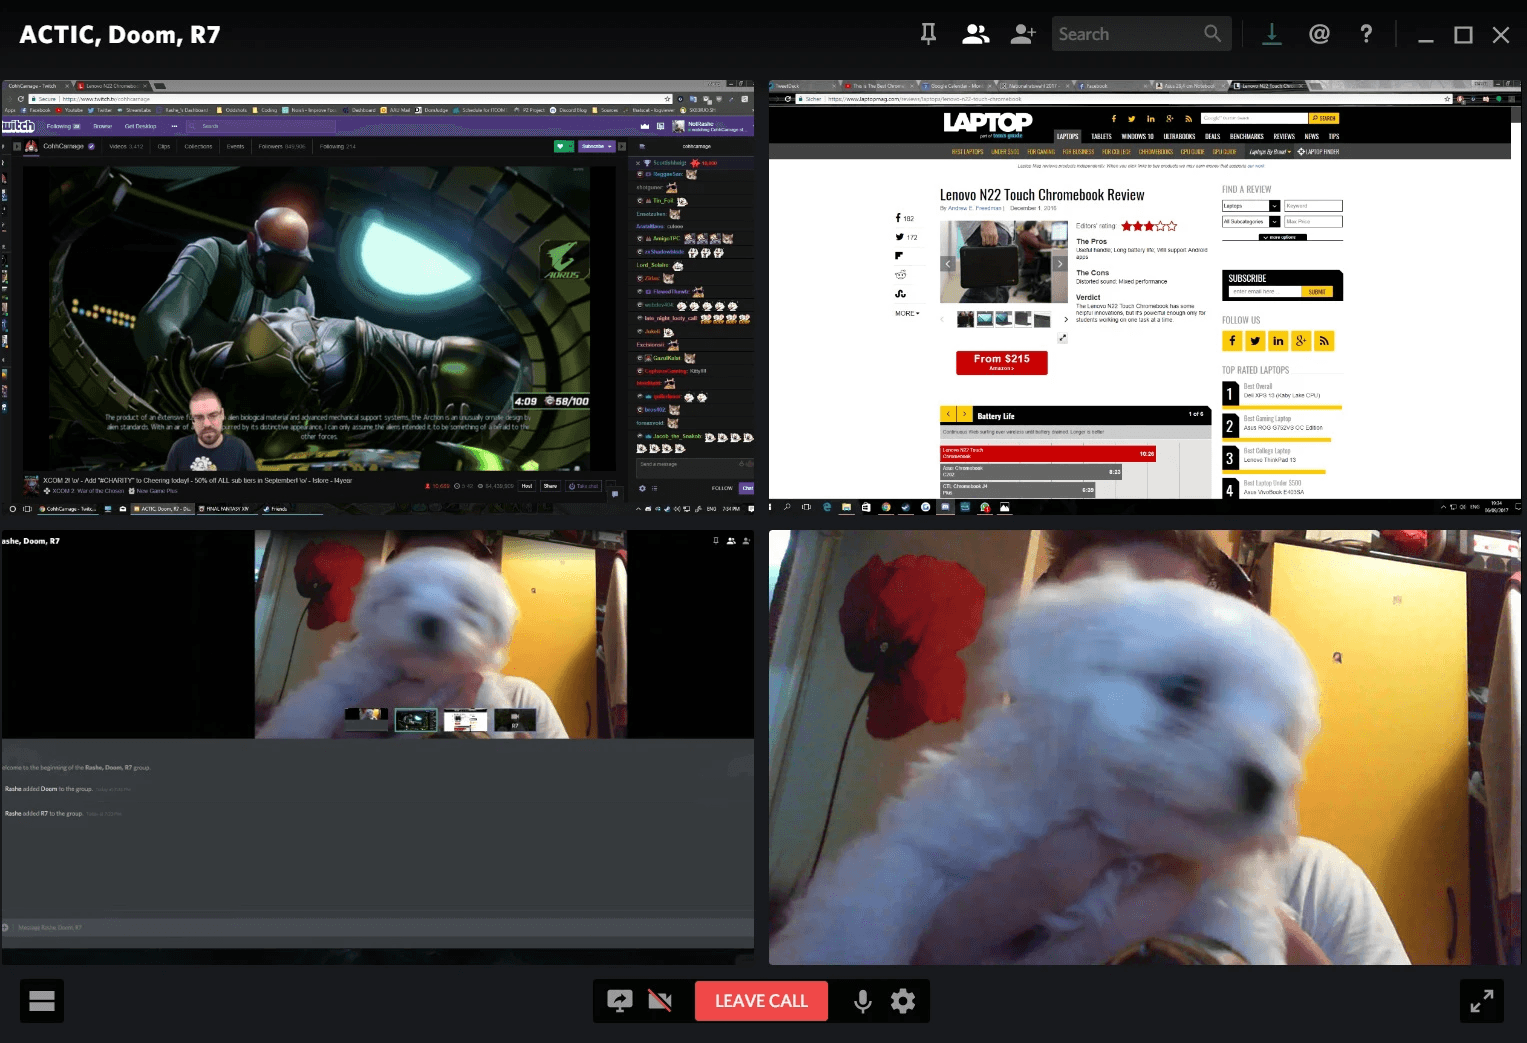
Task: Open the Events tab on Twitch channel
Action: click(x=236, y=146)
